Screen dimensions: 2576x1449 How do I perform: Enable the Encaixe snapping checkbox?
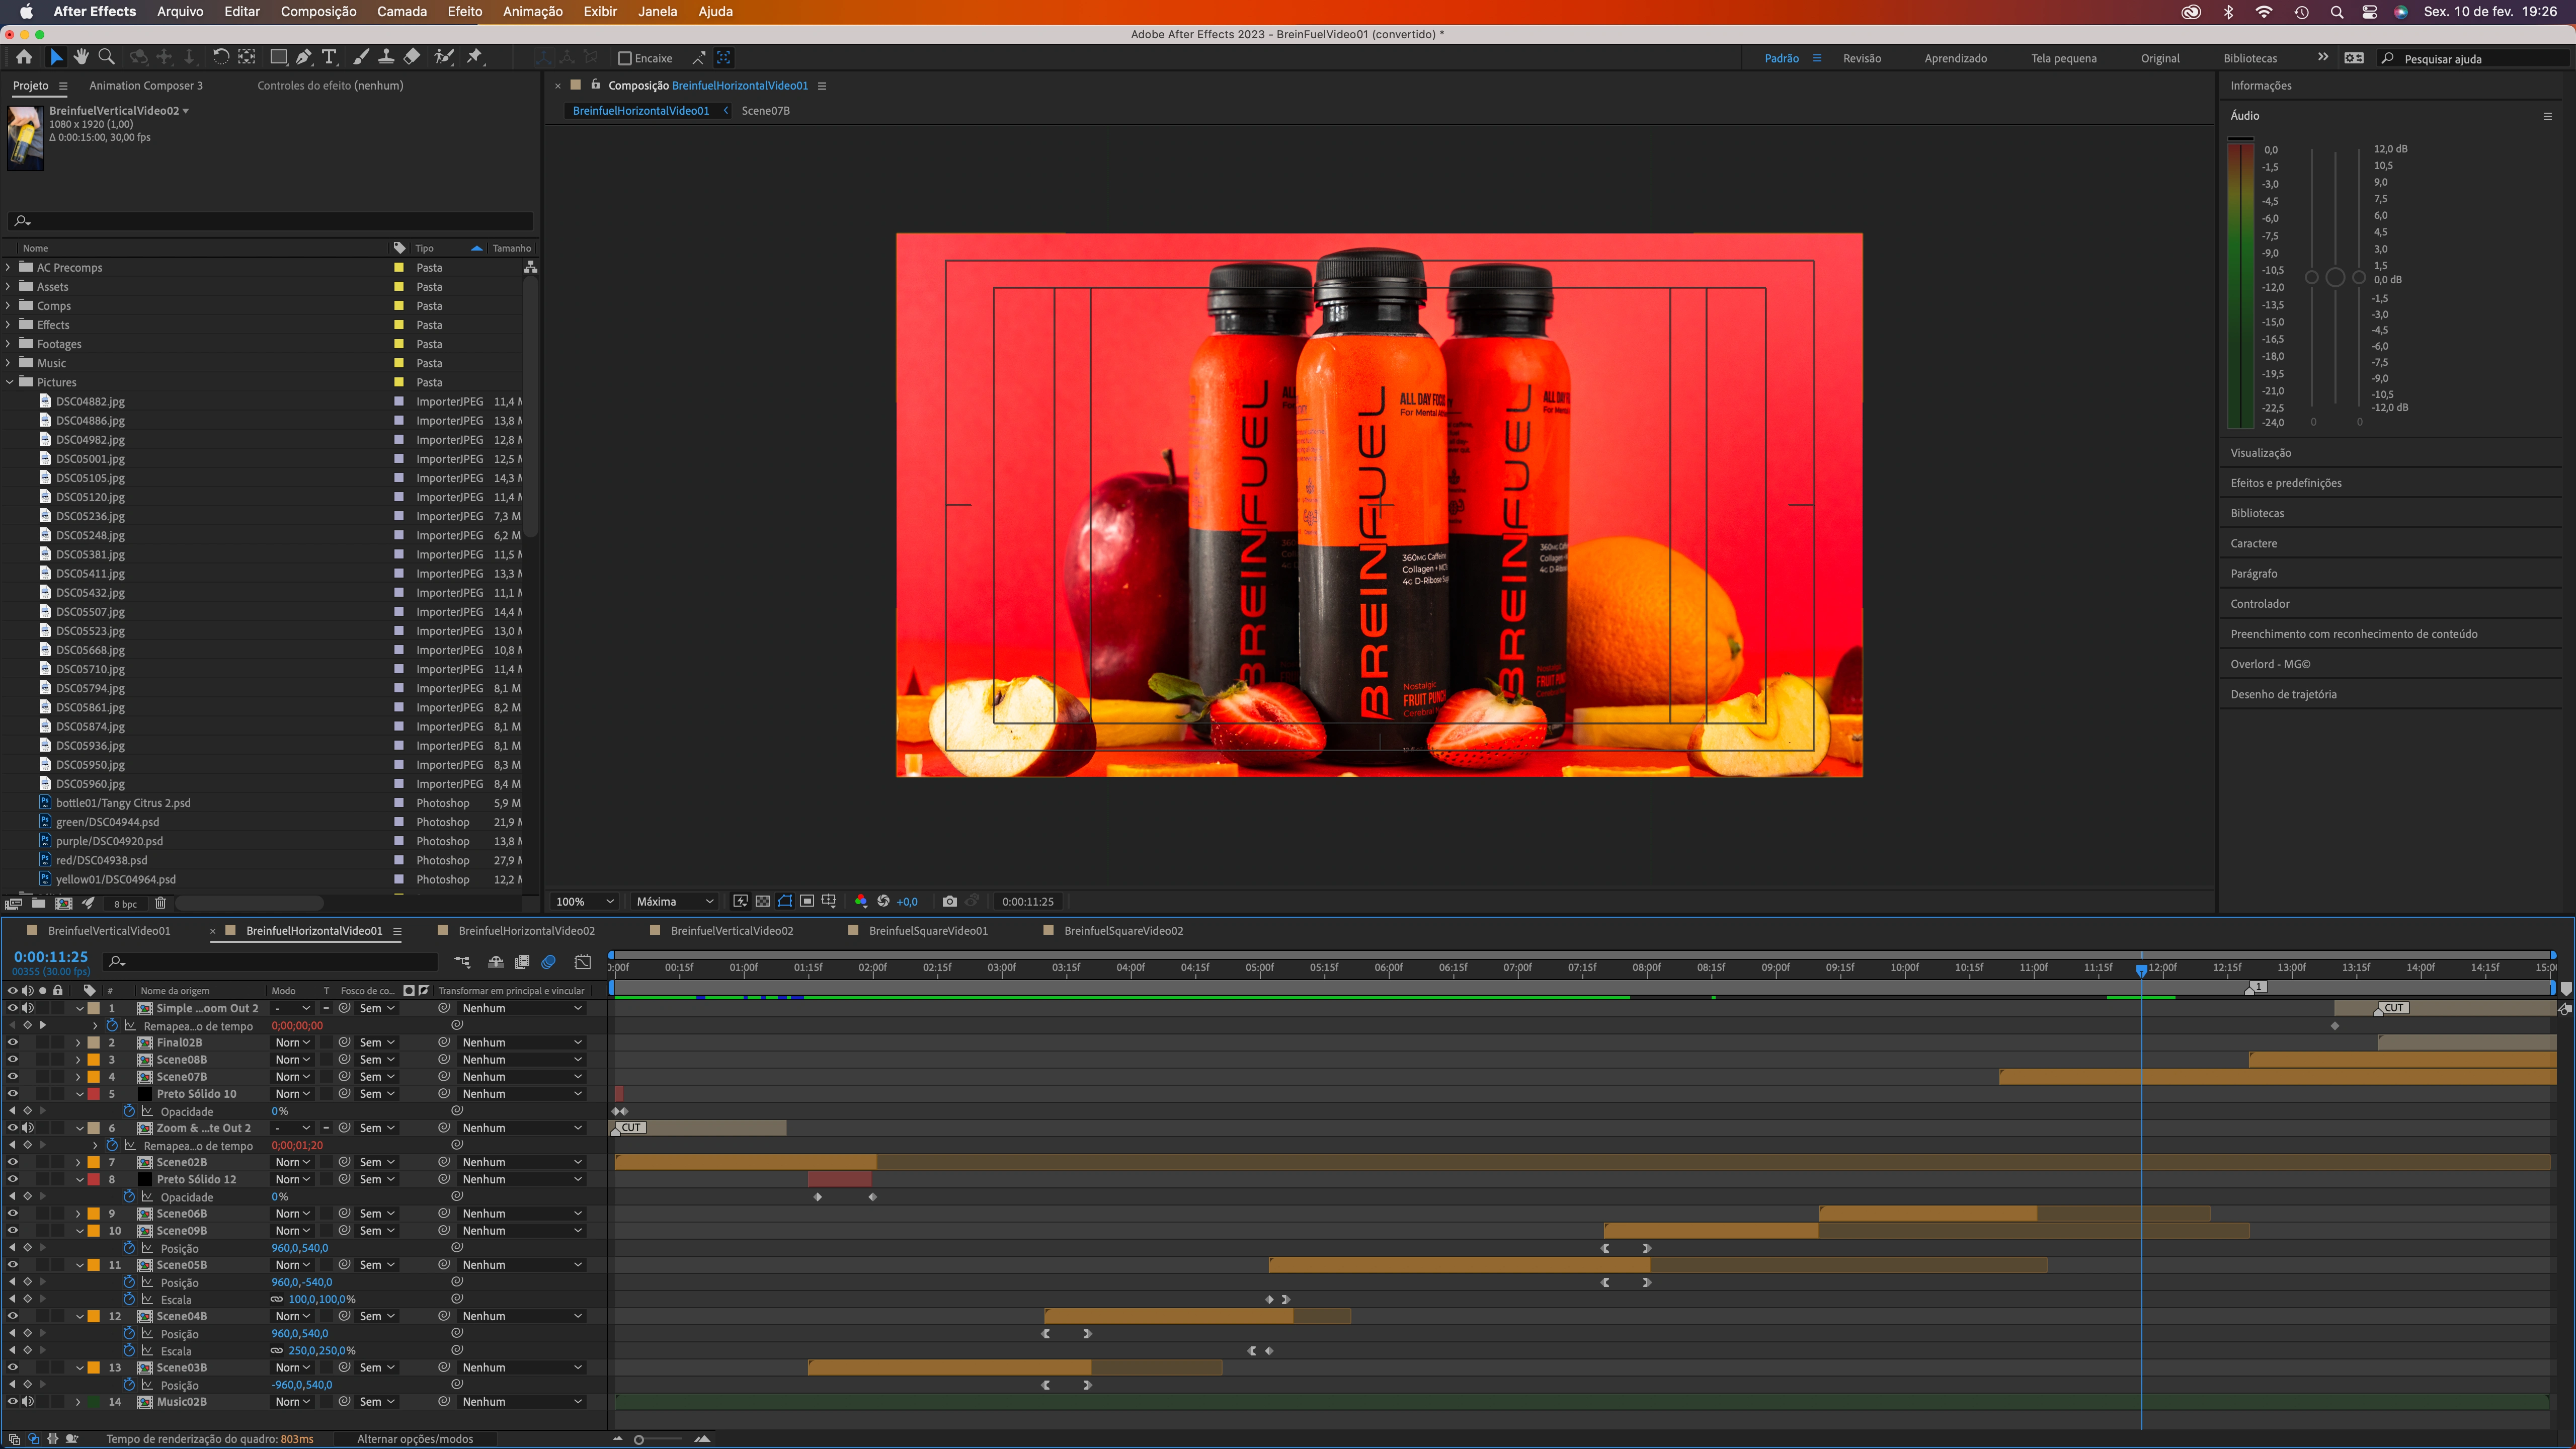(625, 58)
